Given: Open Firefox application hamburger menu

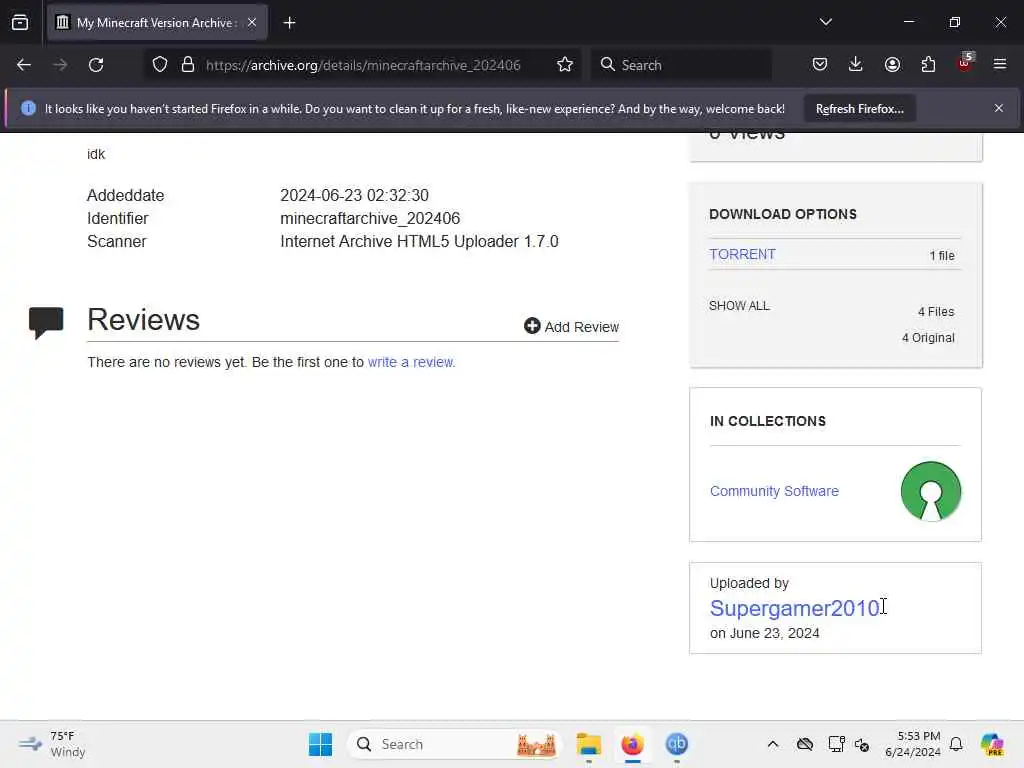Looking at the screenshot, I should [x=1000, y=65].
